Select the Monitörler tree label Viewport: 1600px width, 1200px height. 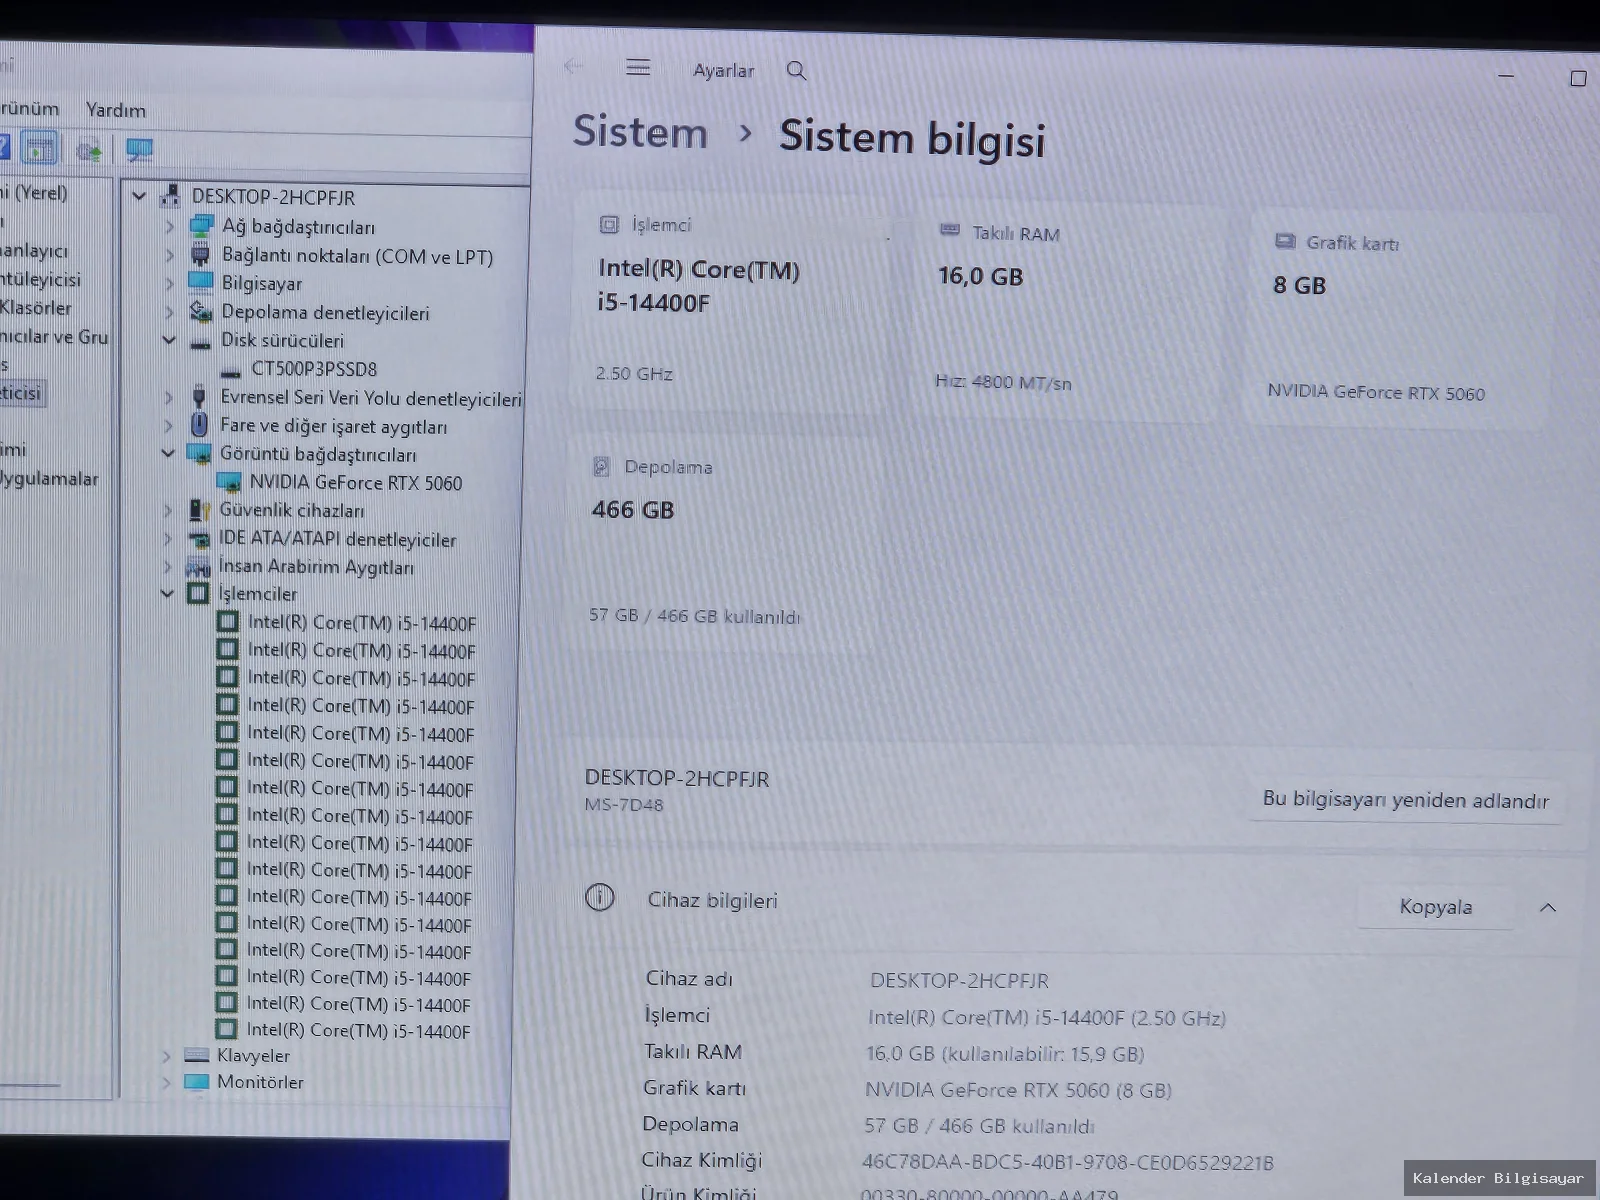(260, 1082)
